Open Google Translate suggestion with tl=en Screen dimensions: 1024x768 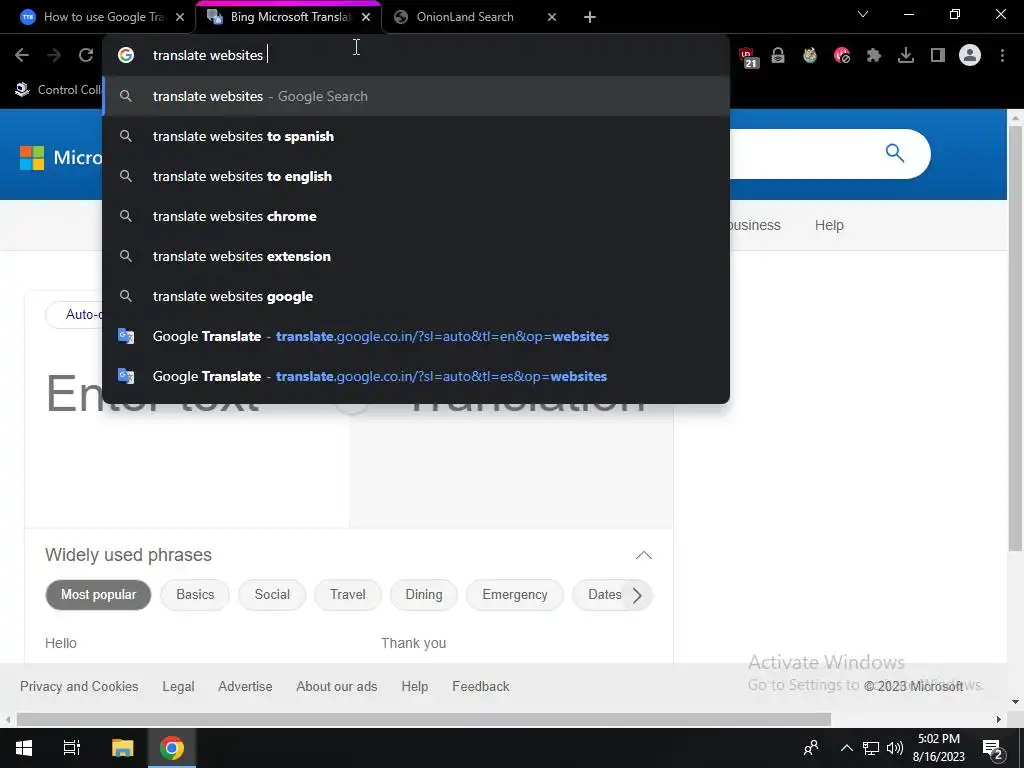tap(416, 336)
